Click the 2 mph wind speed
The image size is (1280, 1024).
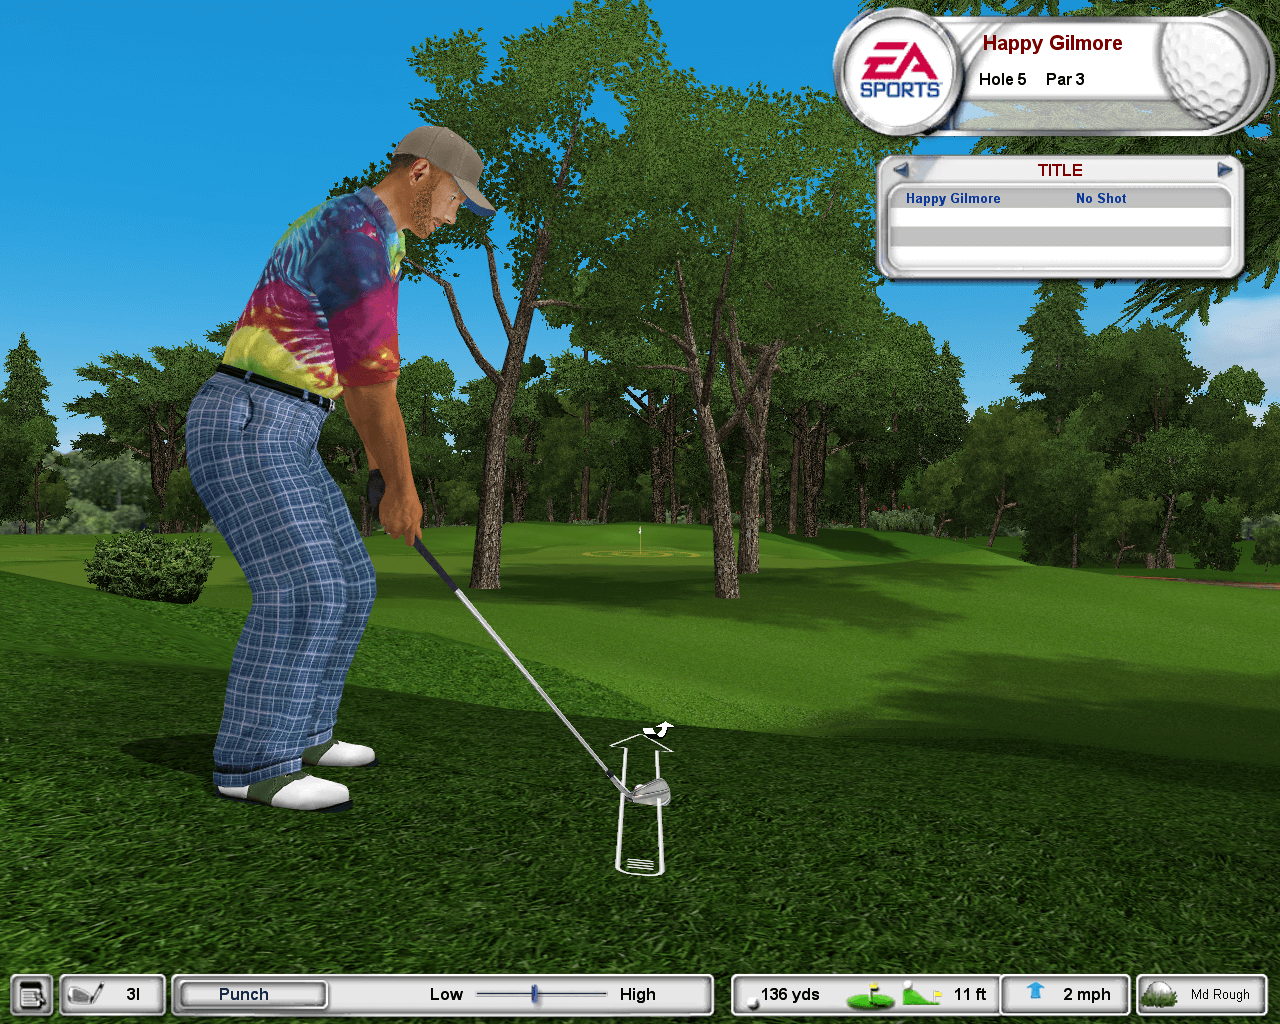(1087, 994)
